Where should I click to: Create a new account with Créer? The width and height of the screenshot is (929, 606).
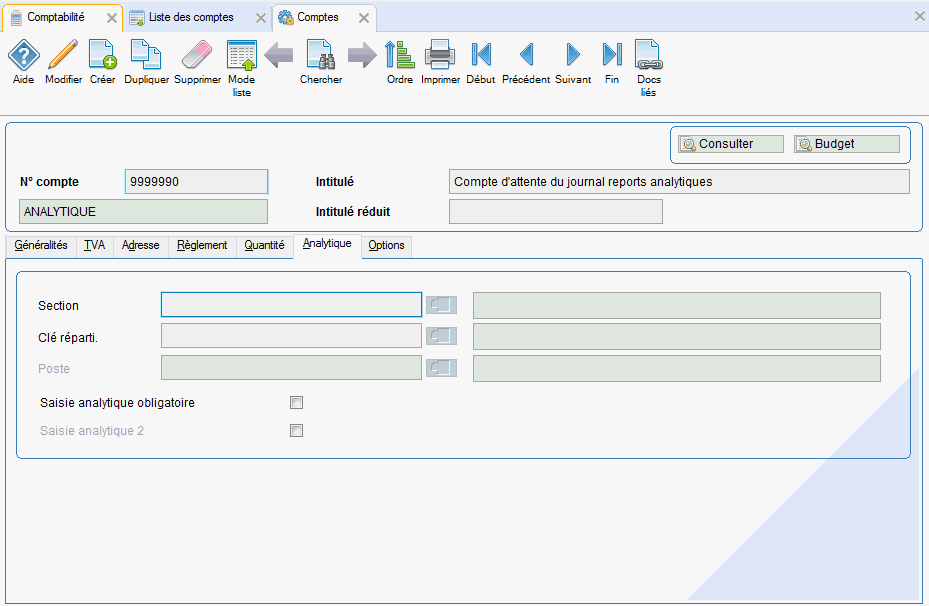coord(102,56)
